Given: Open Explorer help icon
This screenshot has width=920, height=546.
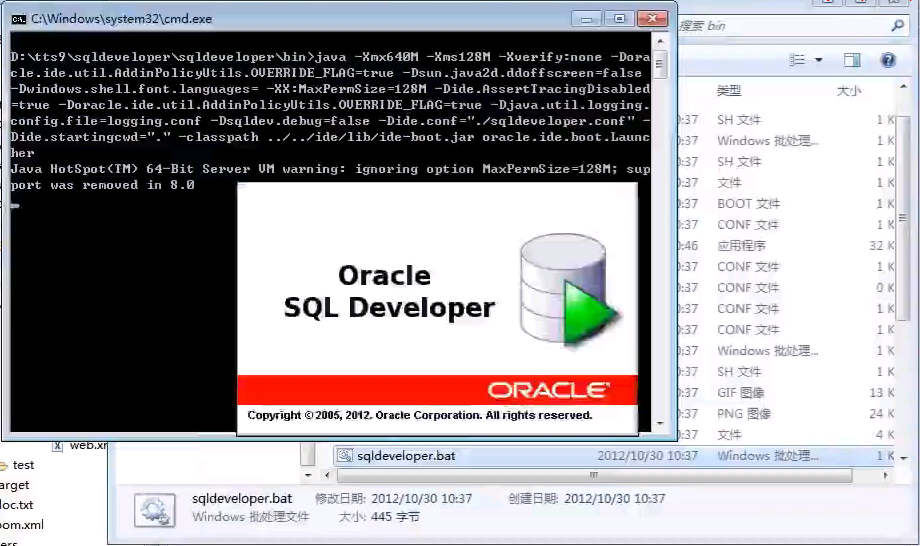Looking at the screenshot, I should point(888,60).
